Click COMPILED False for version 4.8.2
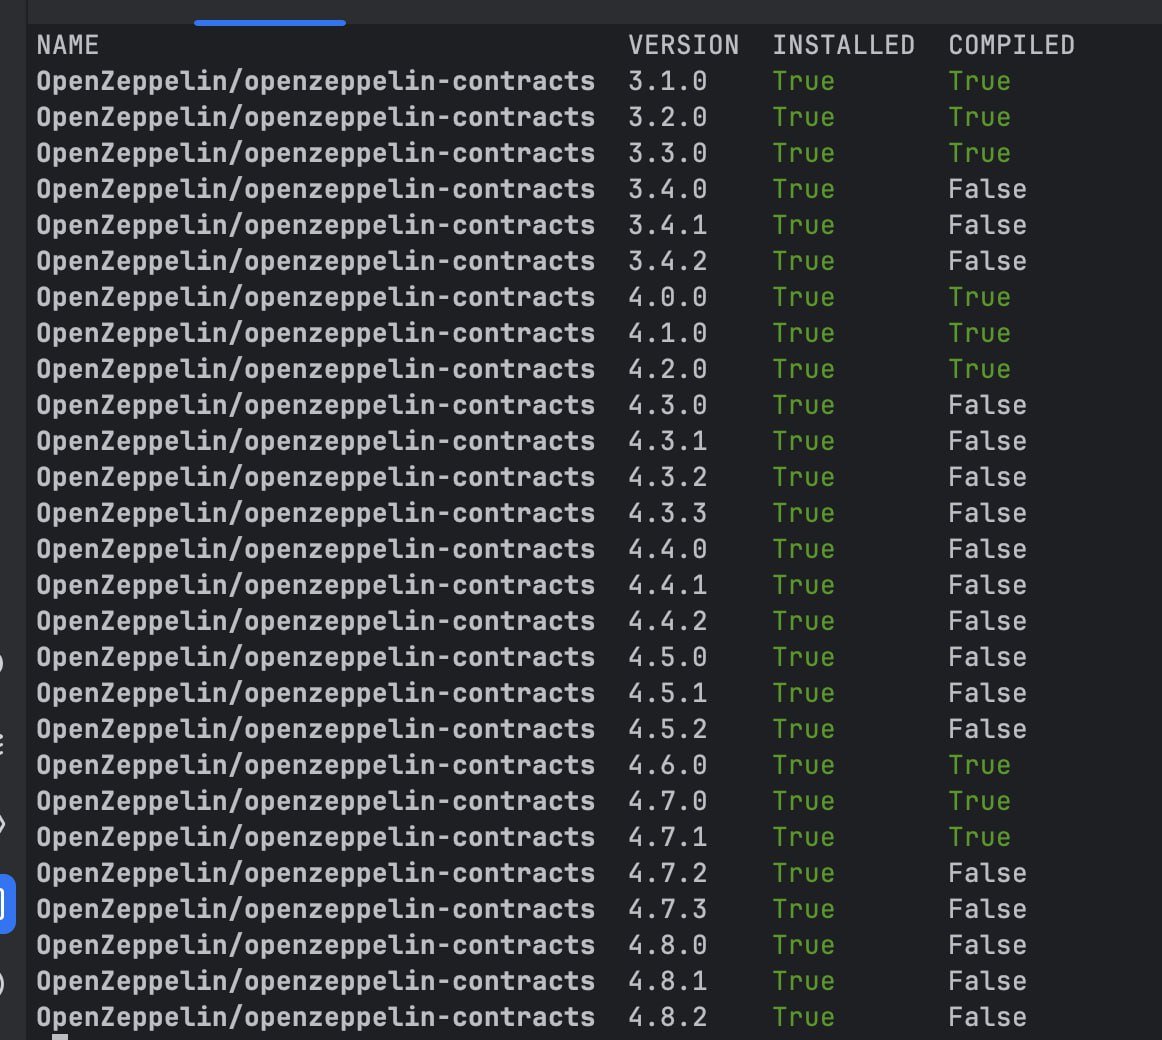1162x1040 pixels. click(x=987, y=1017)
